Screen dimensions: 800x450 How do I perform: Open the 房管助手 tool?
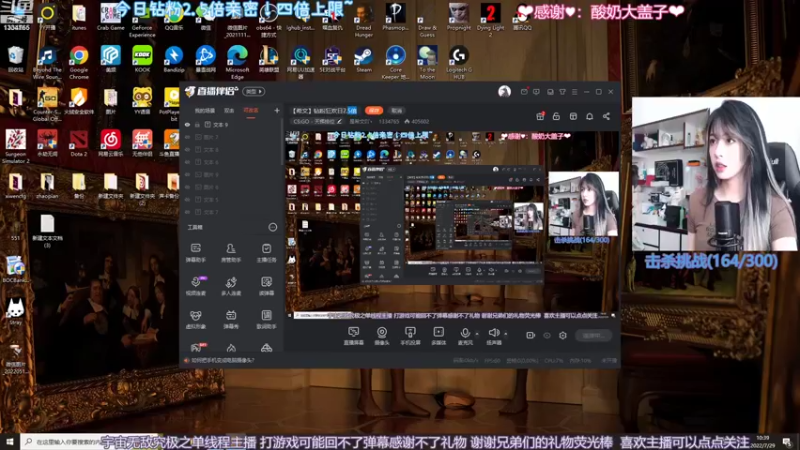(231, 253)
